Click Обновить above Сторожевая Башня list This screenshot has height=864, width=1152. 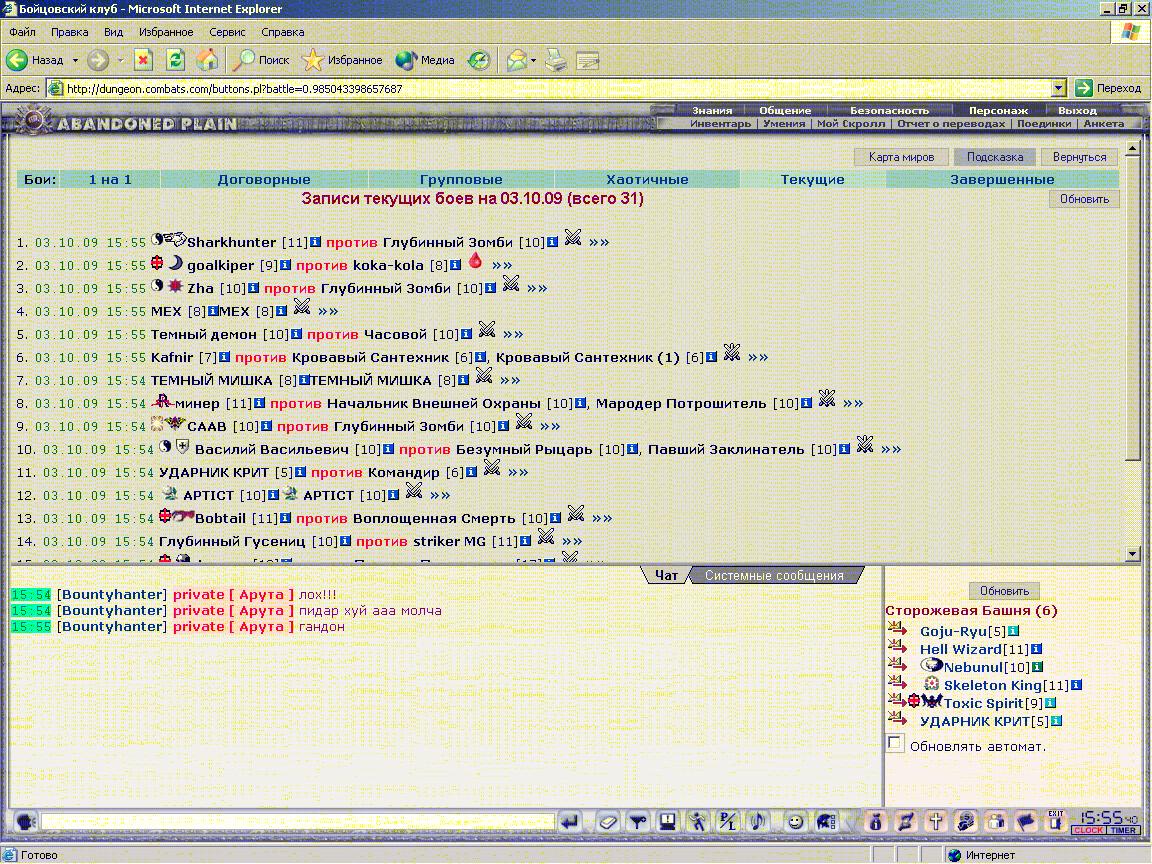click(x=1004, y=591)
